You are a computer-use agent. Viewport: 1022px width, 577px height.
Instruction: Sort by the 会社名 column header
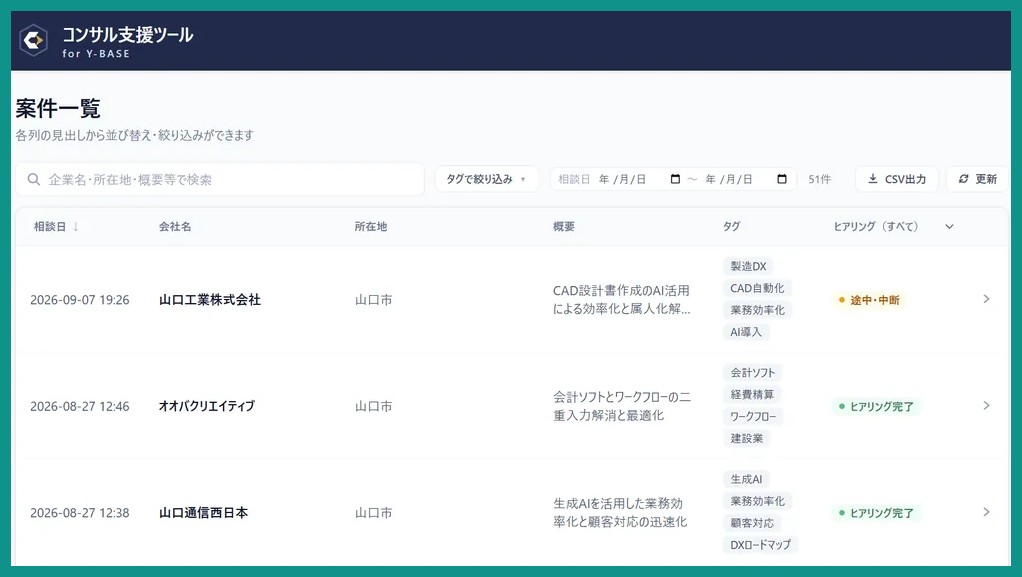(x=175, y=226)
